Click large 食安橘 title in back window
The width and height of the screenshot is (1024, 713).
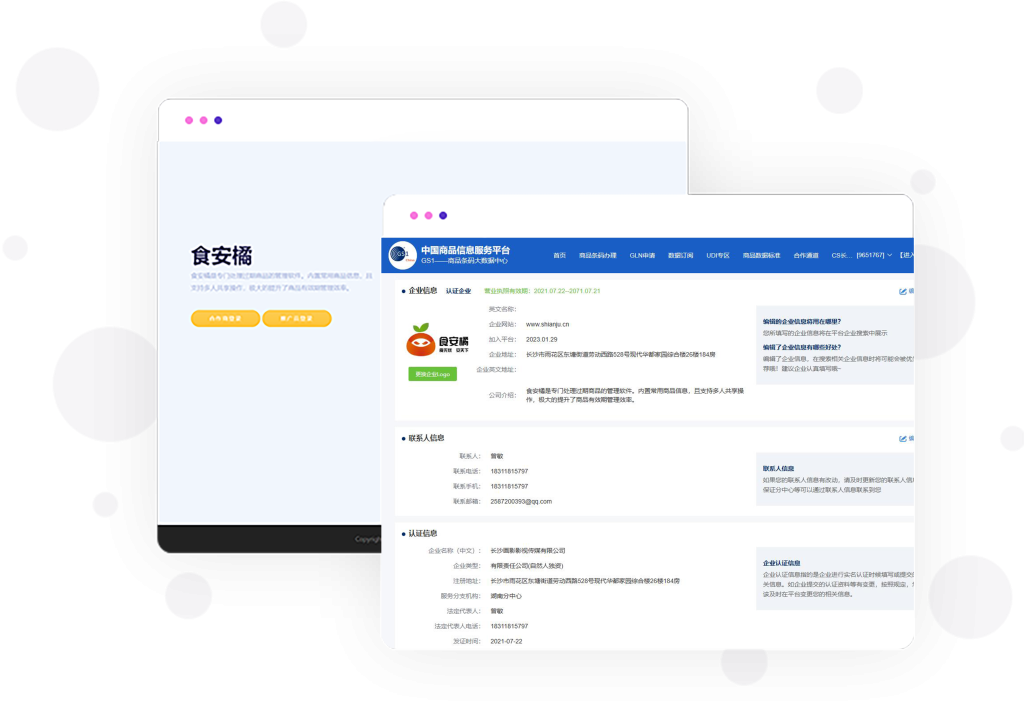click(x=221, y=255)
